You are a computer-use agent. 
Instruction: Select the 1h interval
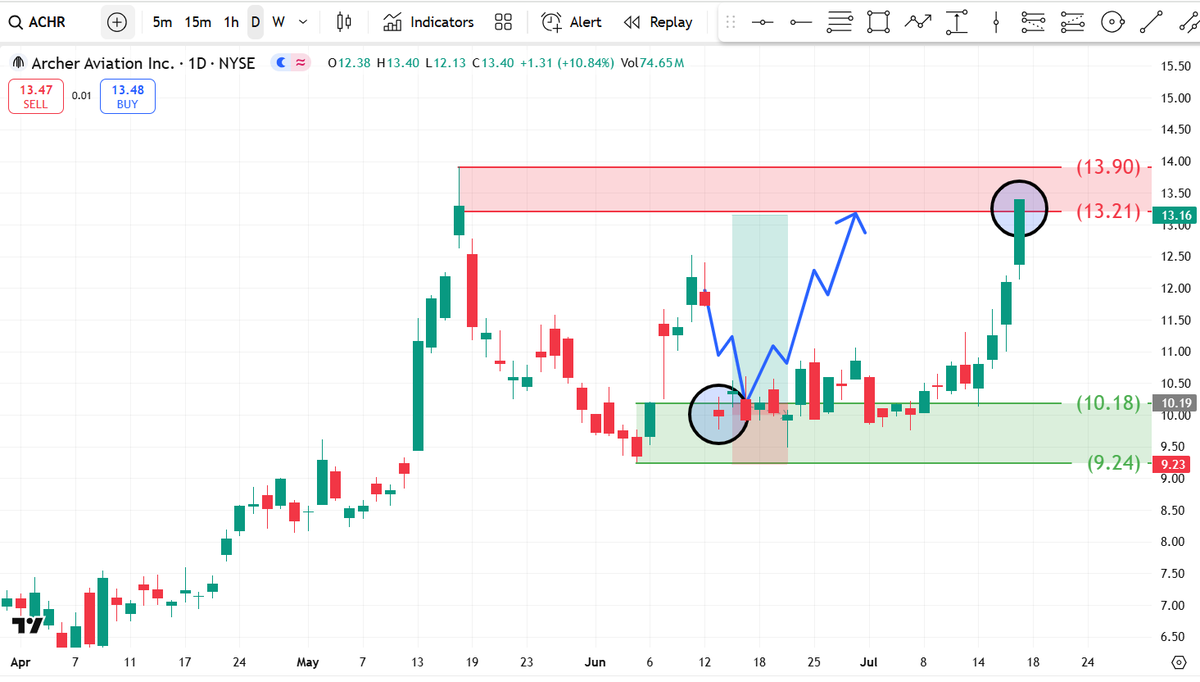tap(231, 22)
